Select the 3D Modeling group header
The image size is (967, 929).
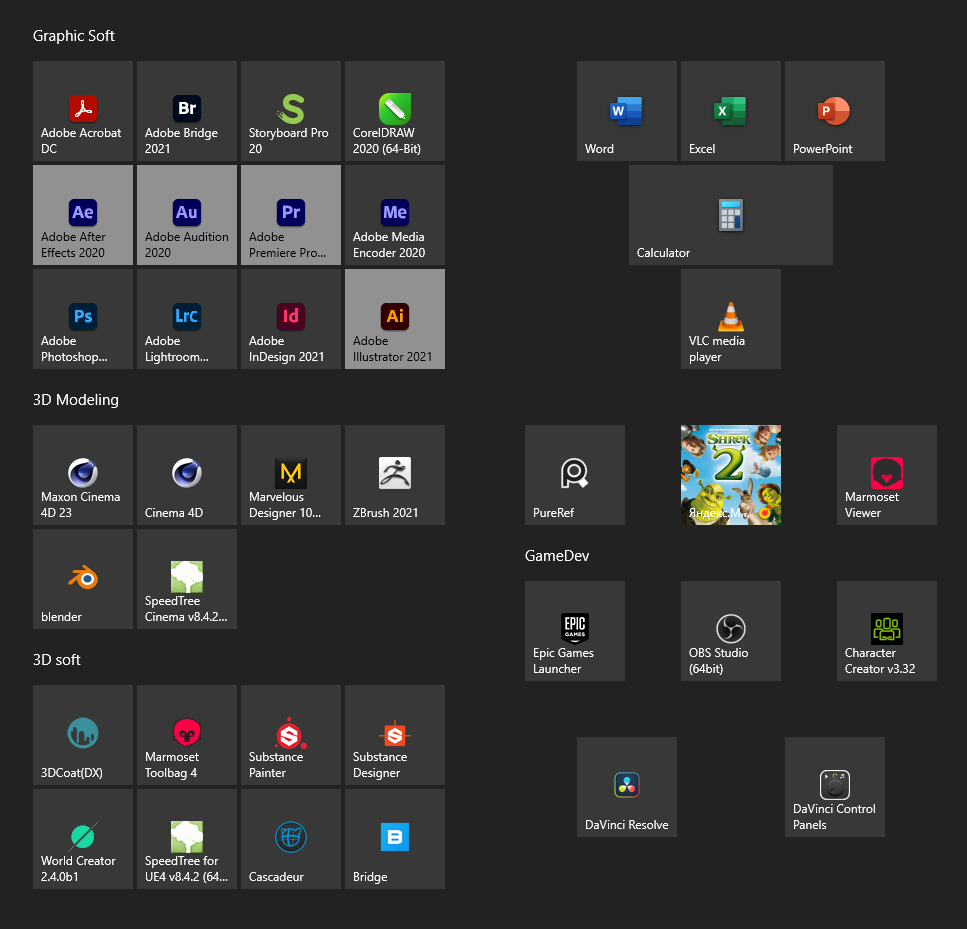[76, 400]
